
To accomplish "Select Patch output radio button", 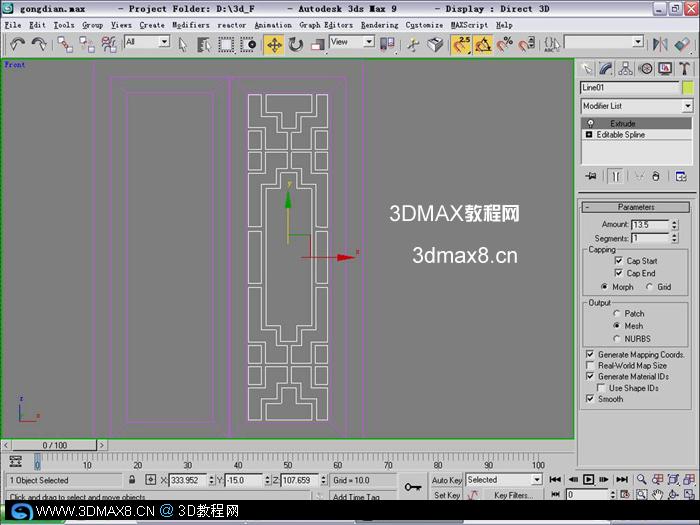I will [617, 313].
